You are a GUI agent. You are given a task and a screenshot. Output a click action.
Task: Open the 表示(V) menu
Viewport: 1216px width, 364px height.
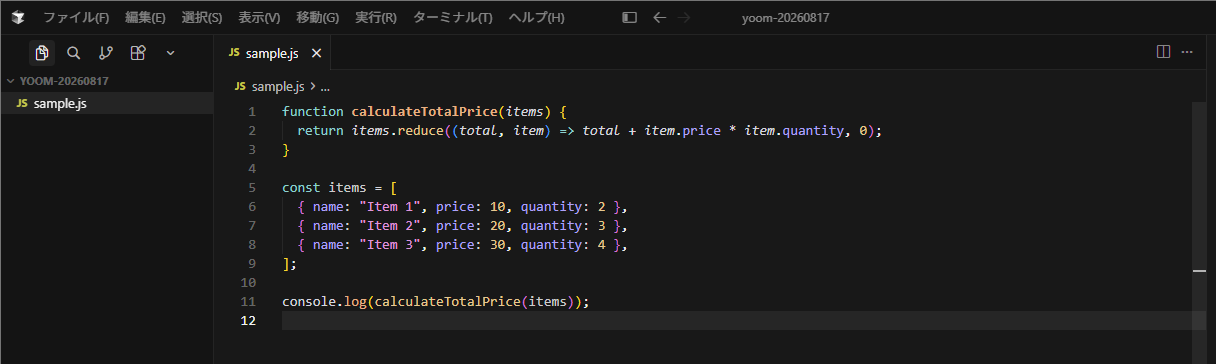[x=259, y=18]
